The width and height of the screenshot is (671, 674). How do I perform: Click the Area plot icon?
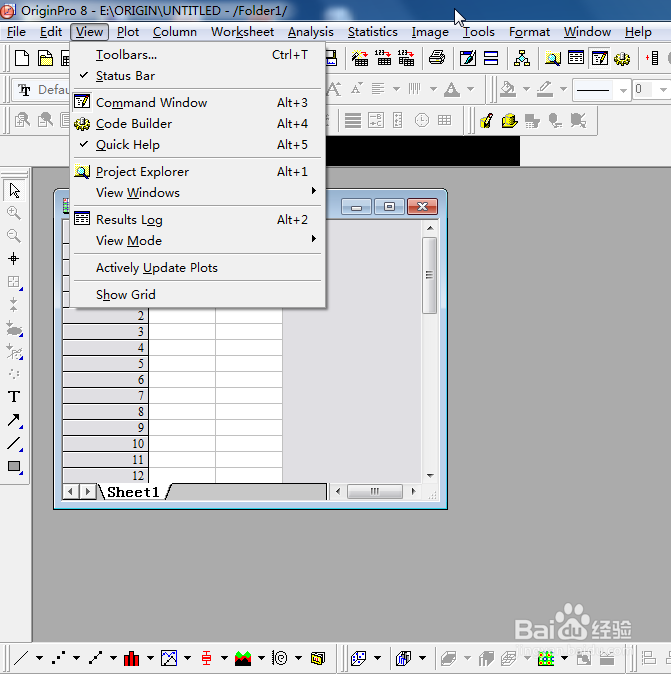coord(243,658)
